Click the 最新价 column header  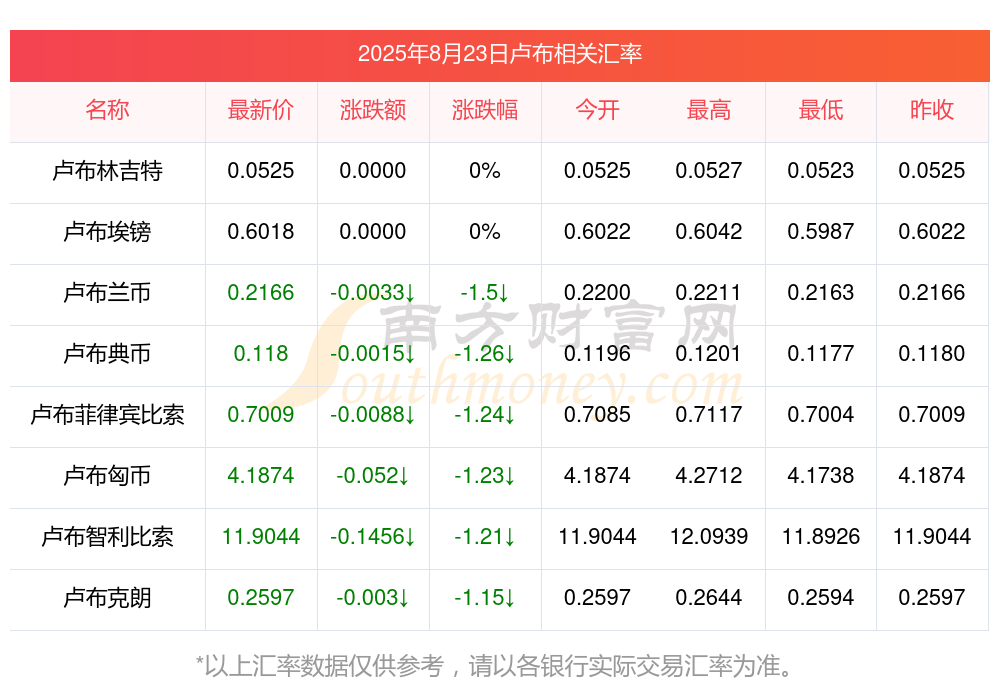click(x=261, y=110)
